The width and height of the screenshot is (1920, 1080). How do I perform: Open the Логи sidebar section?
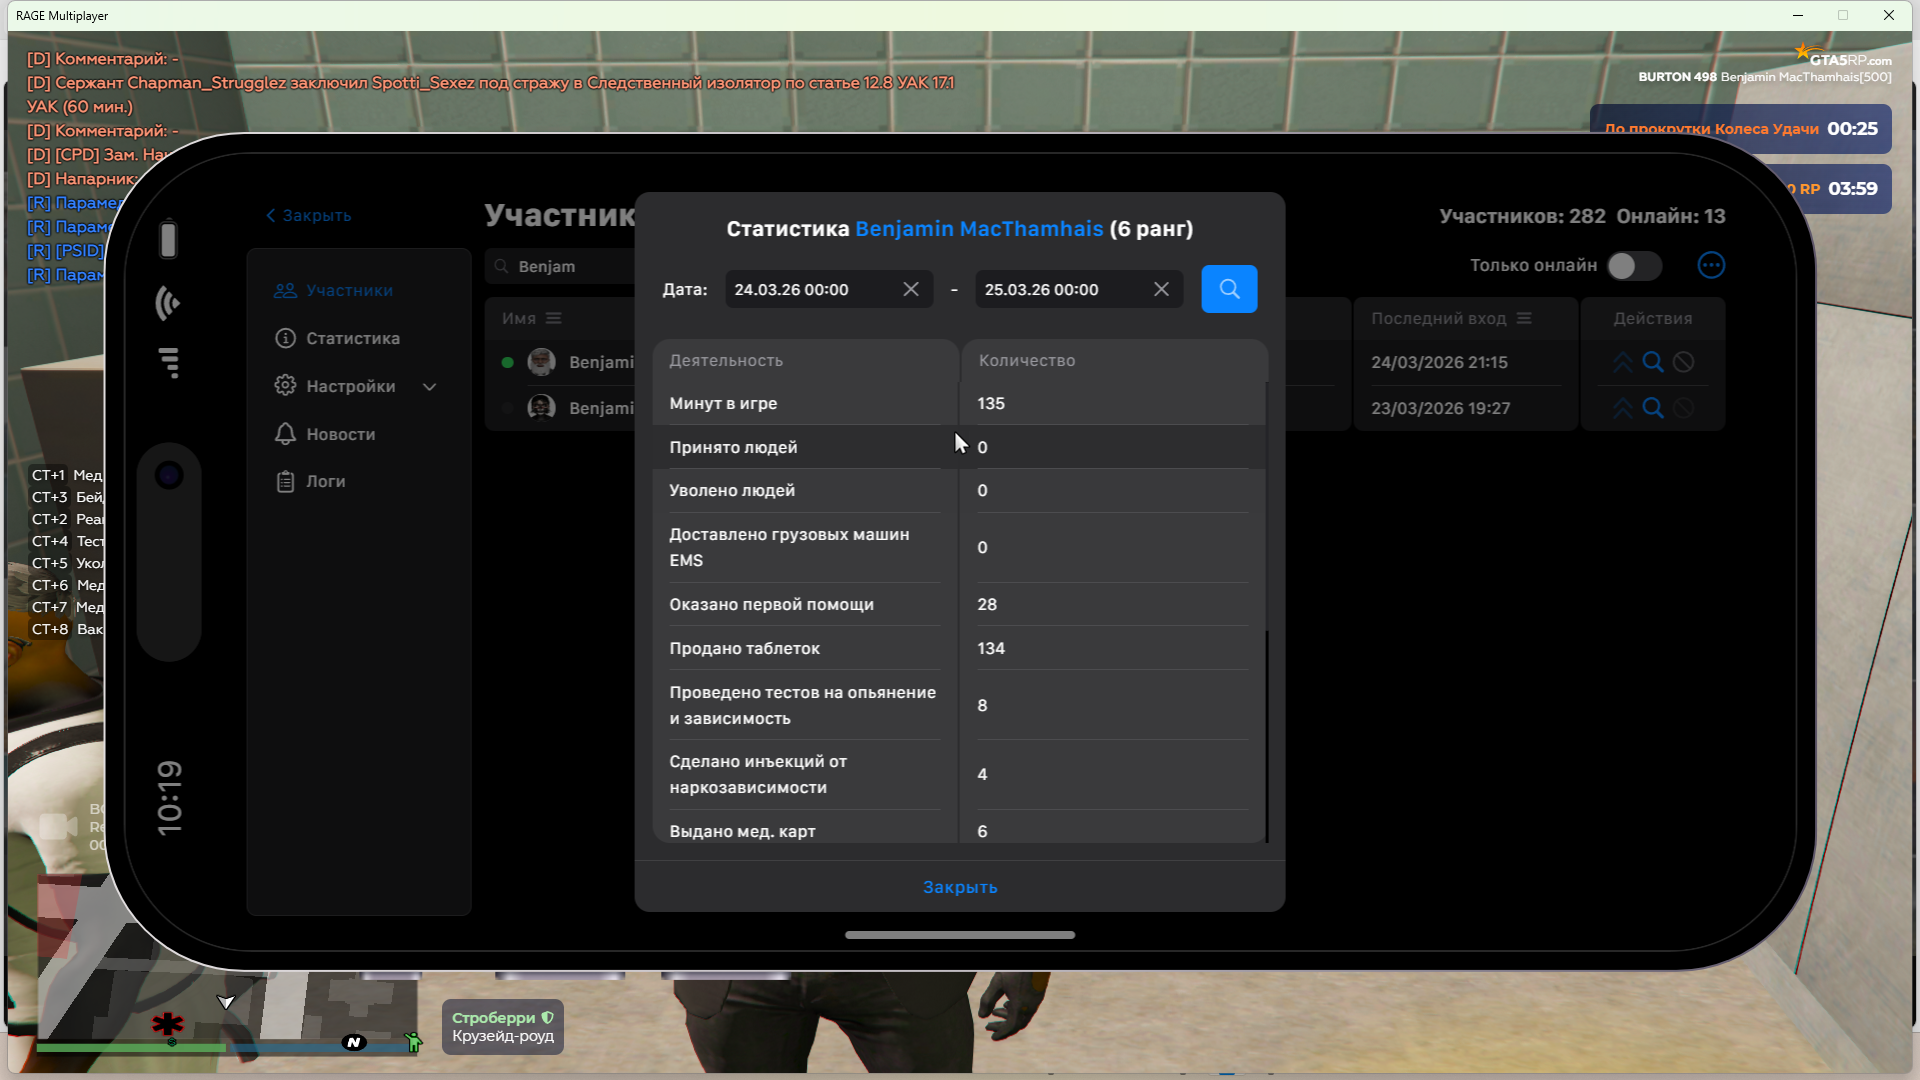click(x=325, y=481)
